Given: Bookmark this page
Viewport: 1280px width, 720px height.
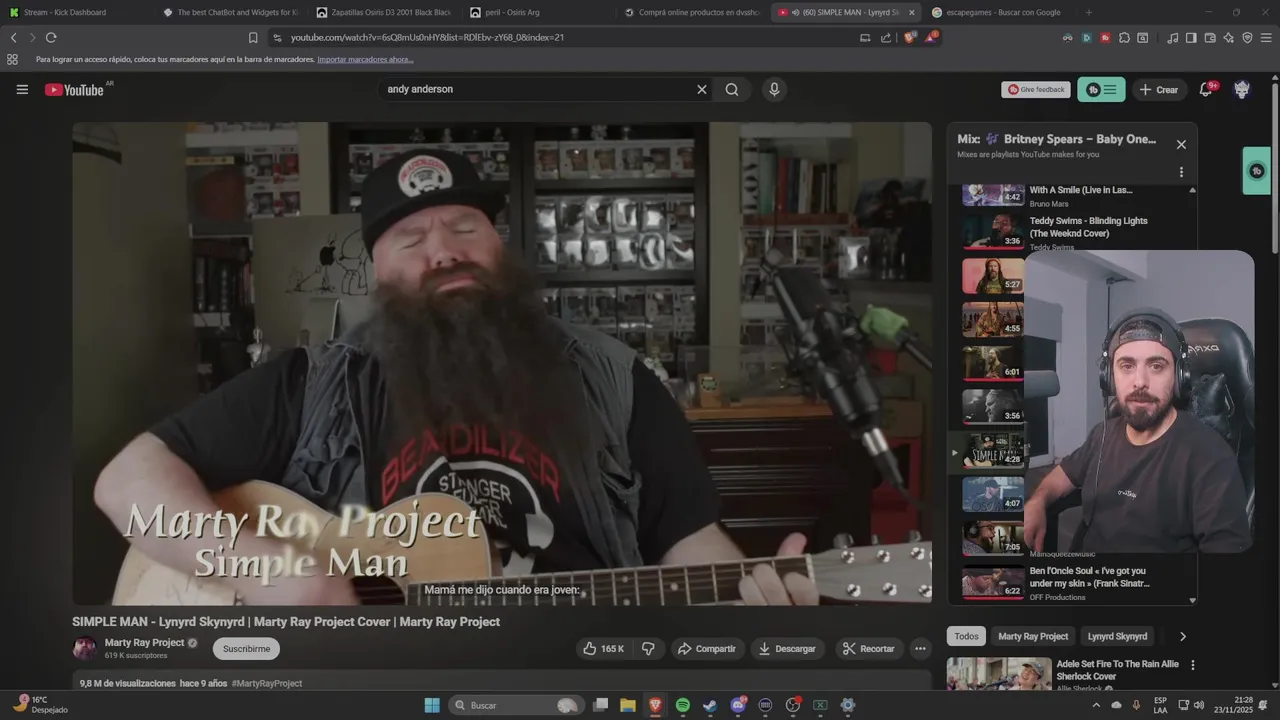Looking at the screenshot, I should click(253, 37).
